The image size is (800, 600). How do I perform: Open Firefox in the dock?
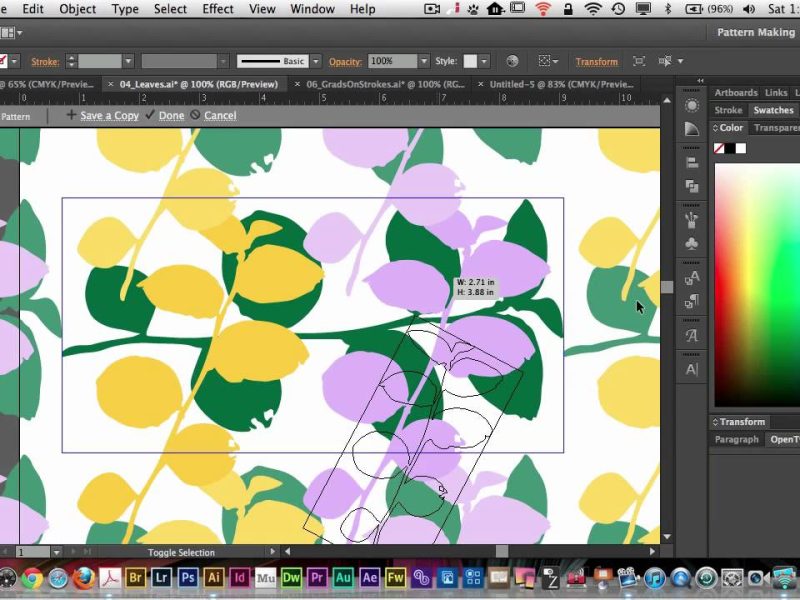click(x=84, y=579)
